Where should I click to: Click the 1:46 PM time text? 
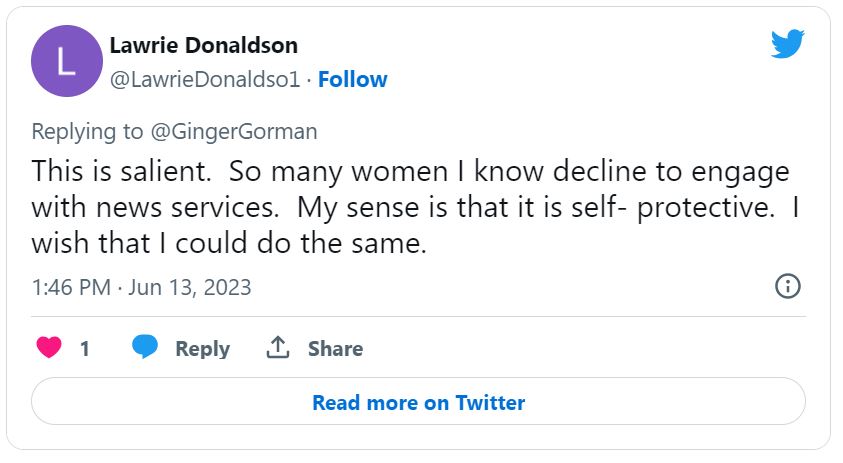(x=70, y=288)
